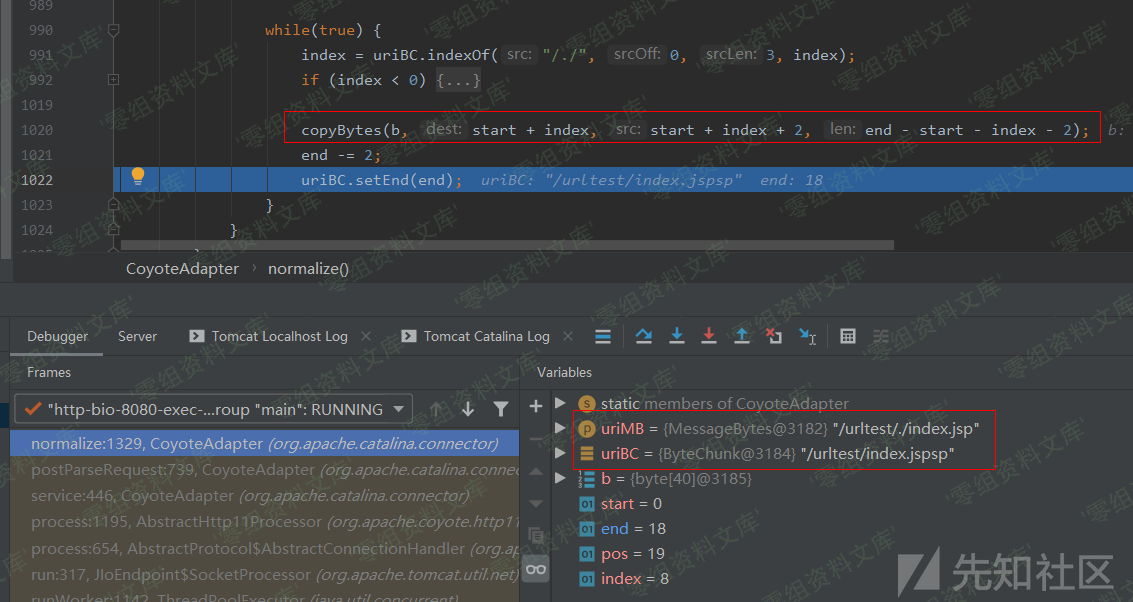
Task: Click the plus New Watch button
Action: click(536, 405)
